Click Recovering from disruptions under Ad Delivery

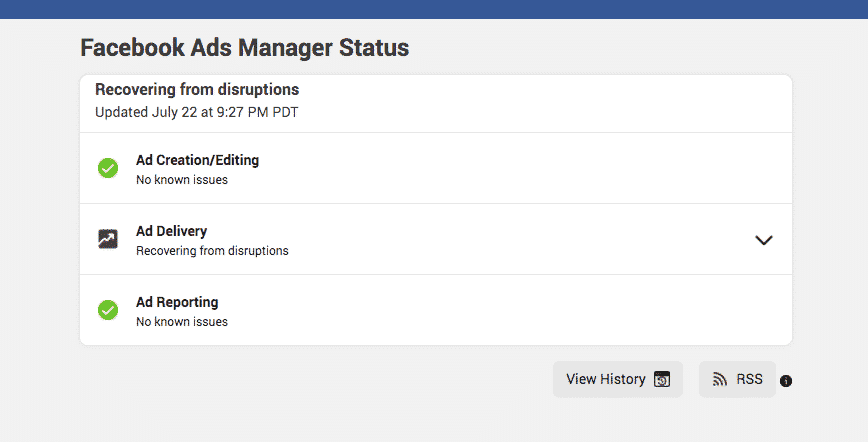click(212, 251)
